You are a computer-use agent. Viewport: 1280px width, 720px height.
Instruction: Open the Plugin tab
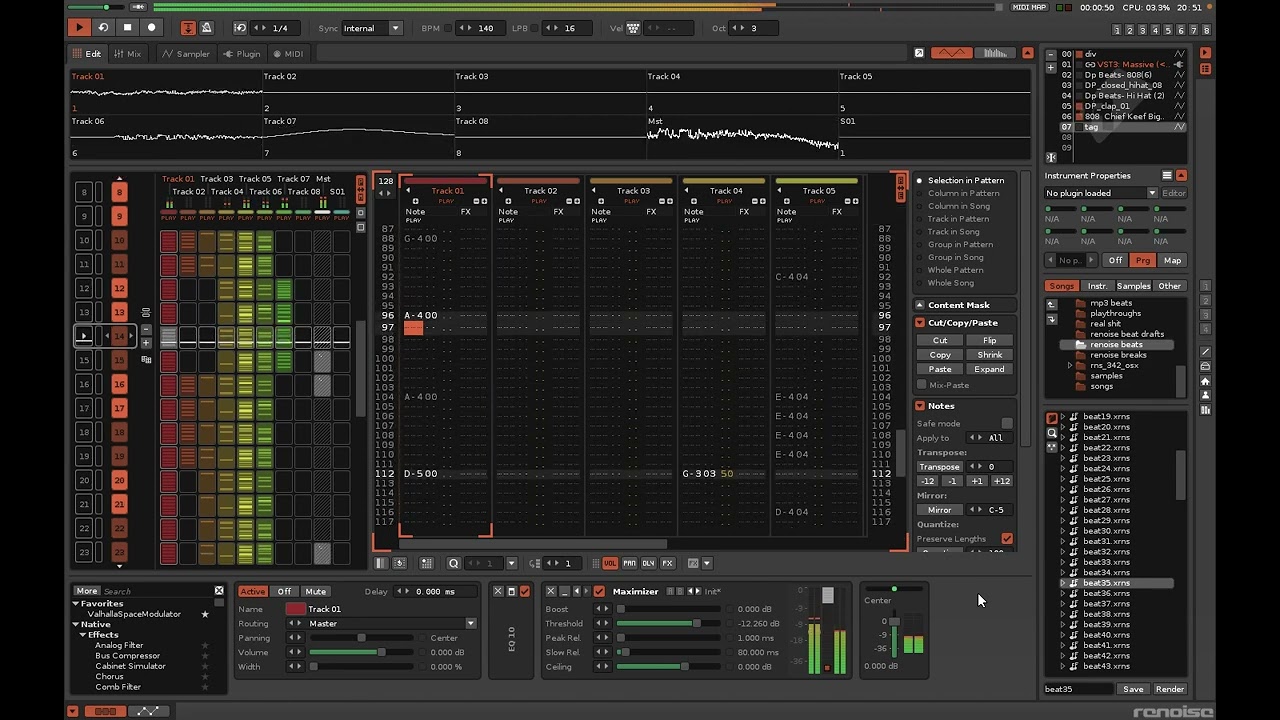[242, 54]
